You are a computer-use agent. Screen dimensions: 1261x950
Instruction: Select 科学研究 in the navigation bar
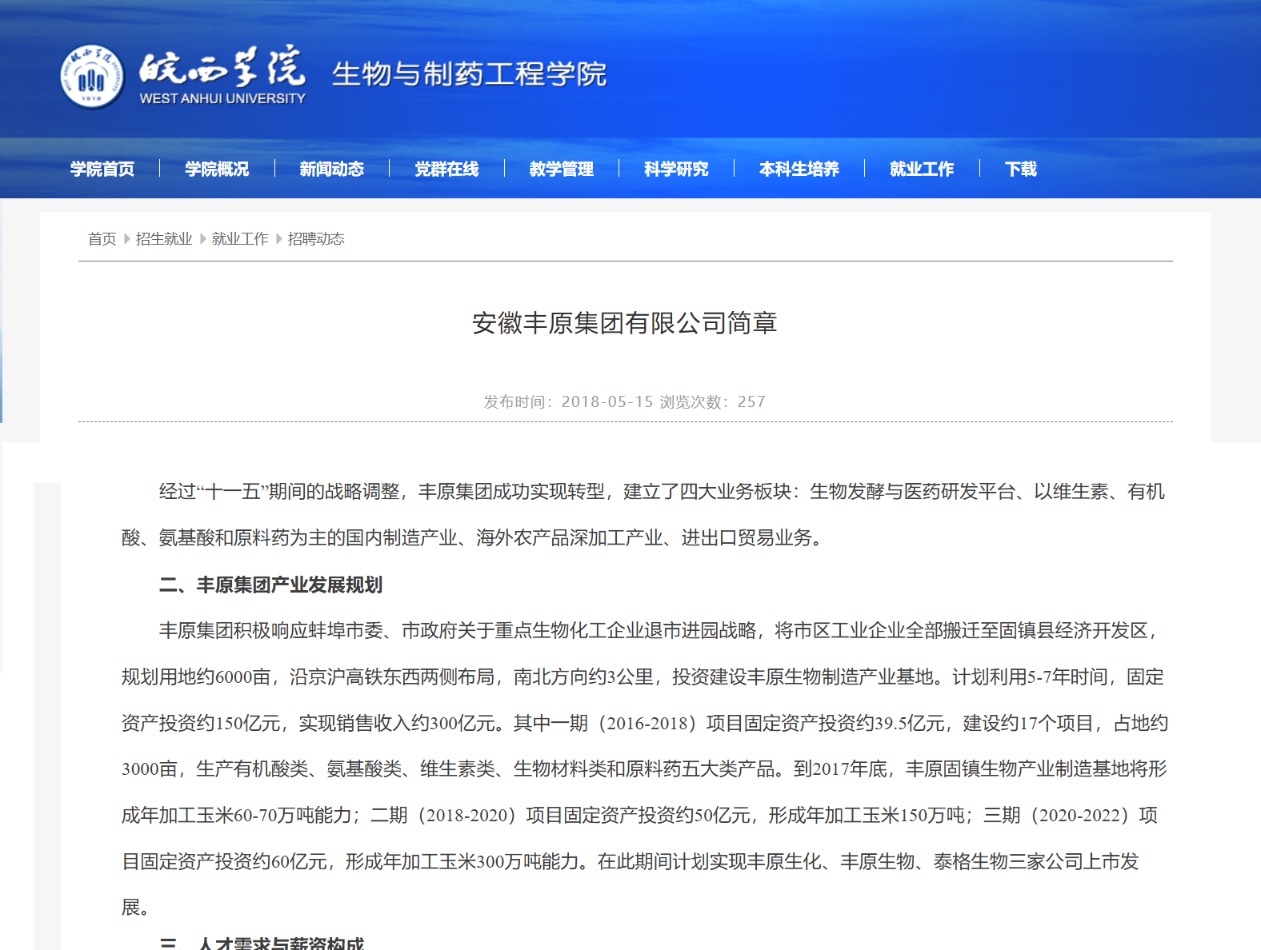click(677, 169)
